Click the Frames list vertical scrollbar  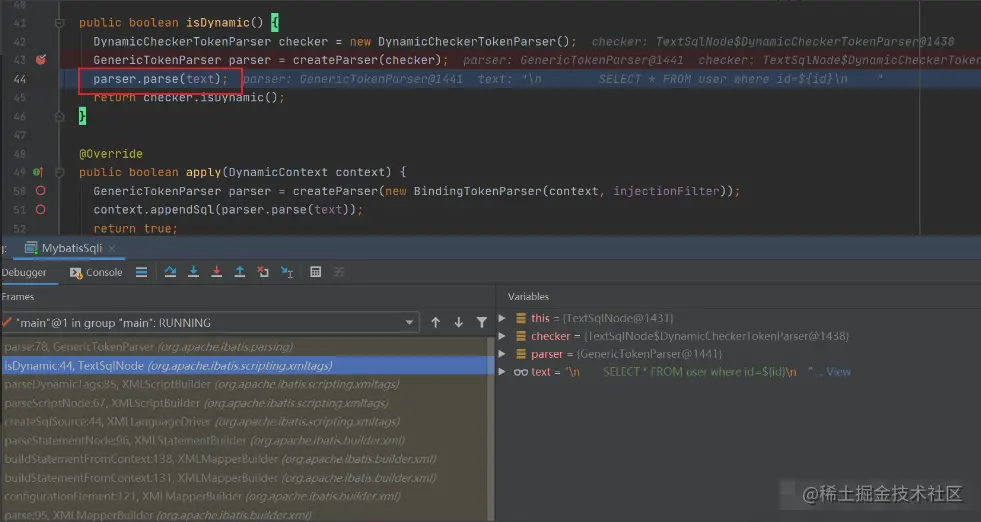[490, 429]
